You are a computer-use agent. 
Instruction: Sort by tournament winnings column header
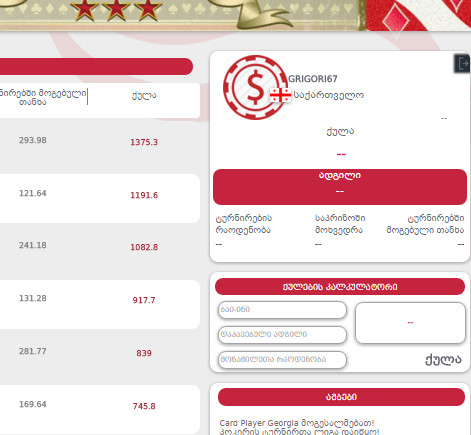(43, 97)
